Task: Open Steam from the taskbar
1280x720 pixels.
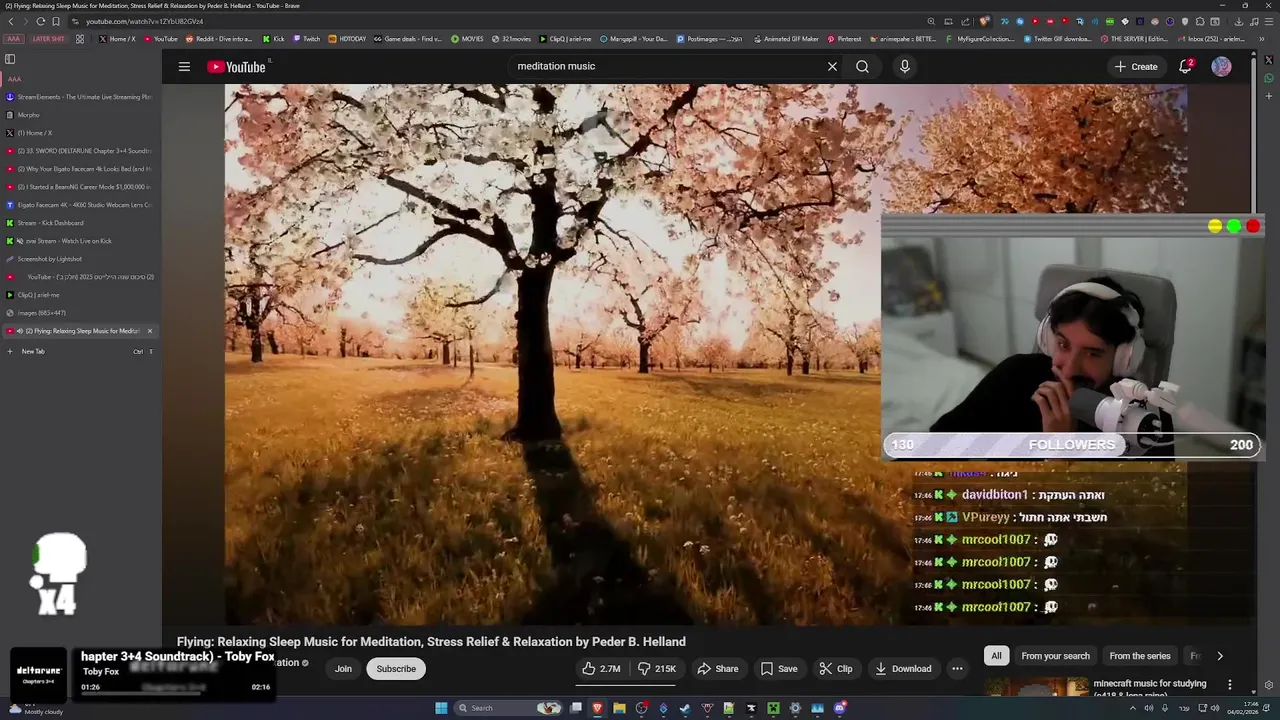Action: click(685, 708)
